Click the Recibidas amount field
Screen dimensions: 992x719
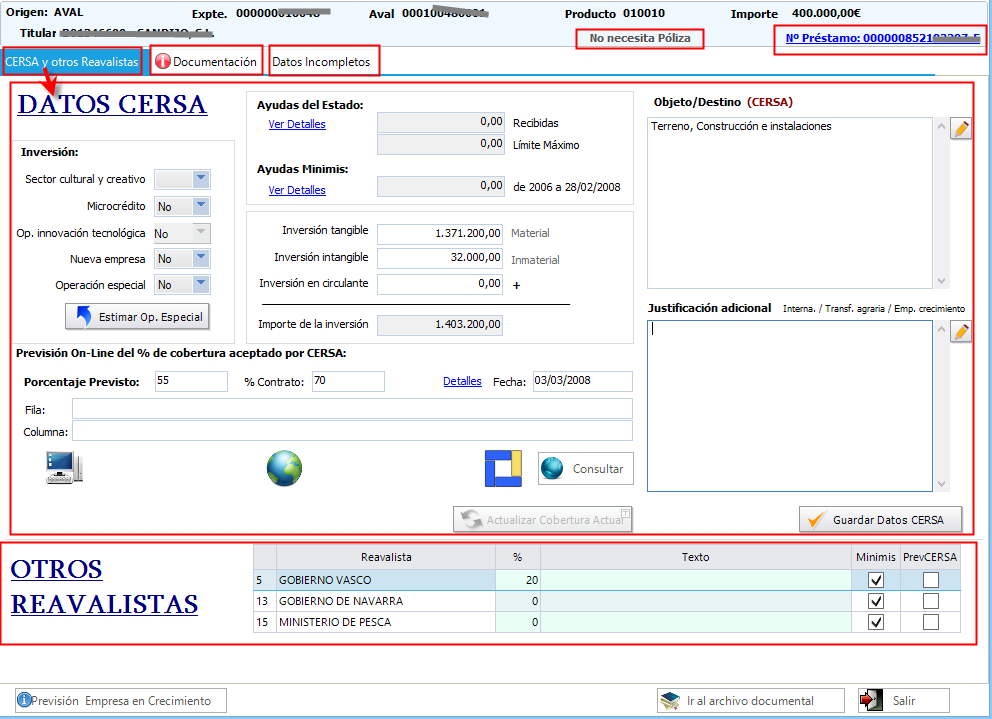coord(441,122)
